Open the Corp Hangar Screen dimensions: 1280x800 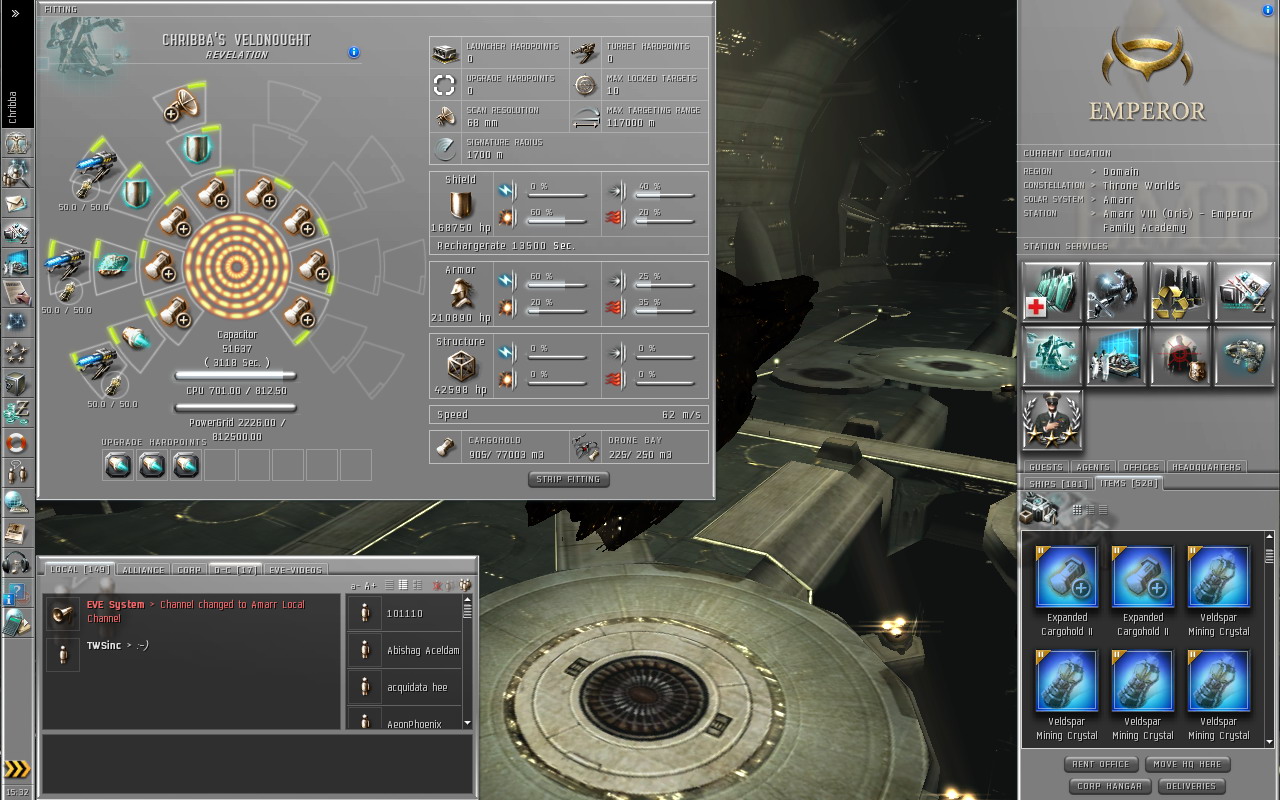(x=1109, y=786)
